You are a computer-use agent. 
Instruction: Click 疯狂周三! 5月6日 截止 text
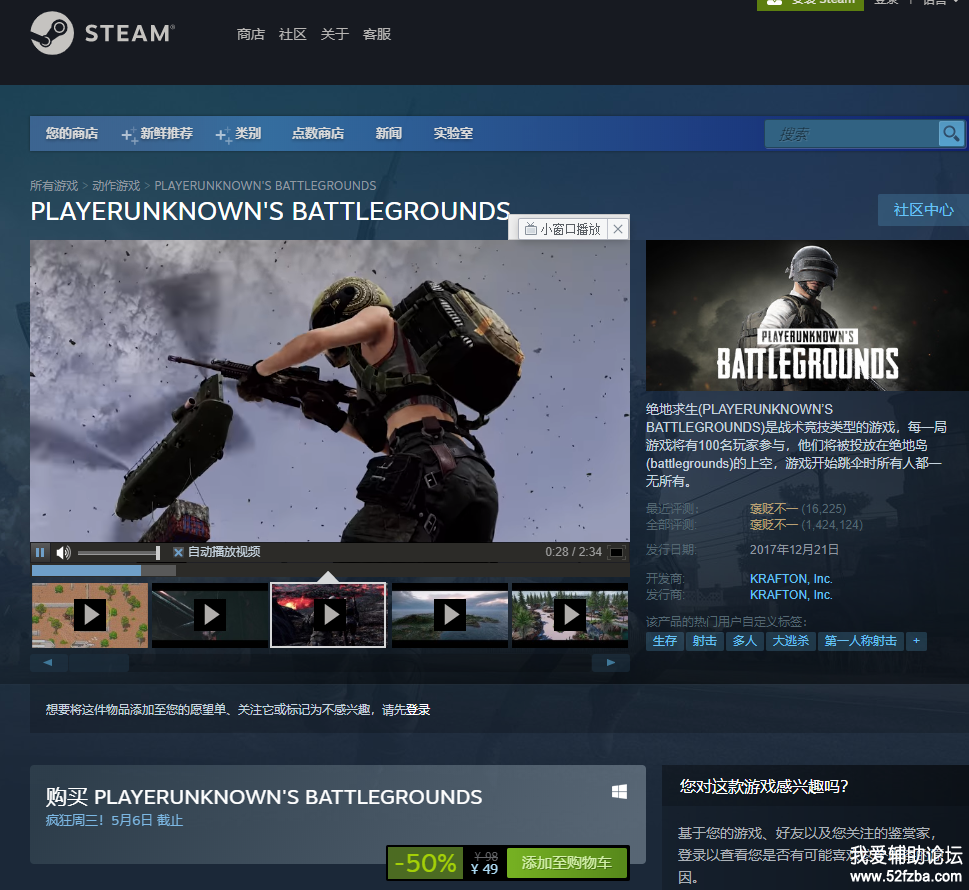114,820
